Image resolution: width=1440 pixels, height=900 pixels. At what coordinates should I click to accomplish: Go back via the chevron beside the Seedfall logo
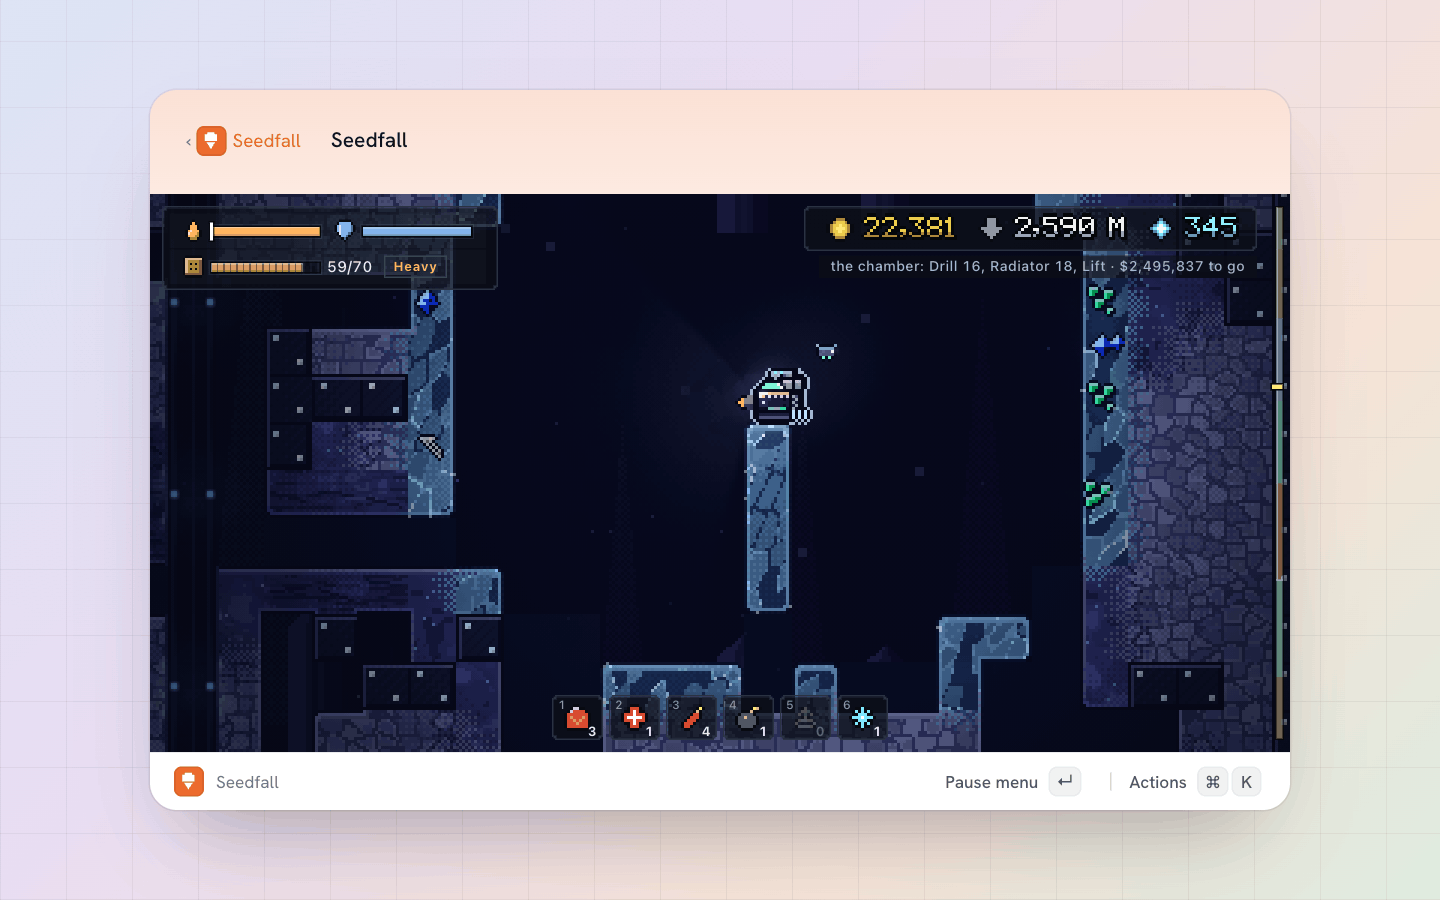188,142
